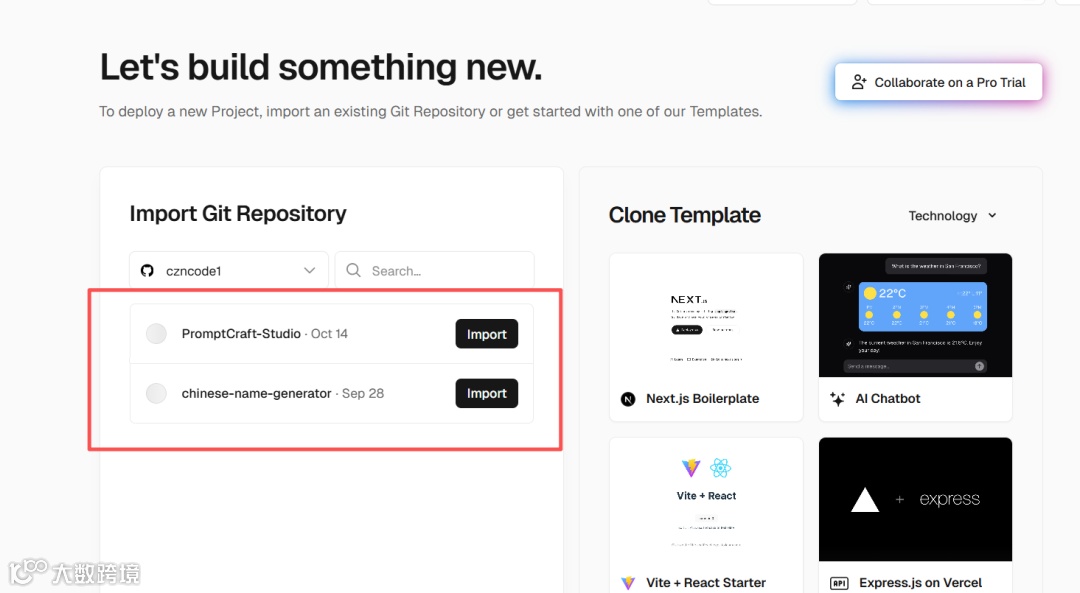
Task: Select the Vite + React template thumbnail
Action: click(706, 500)
